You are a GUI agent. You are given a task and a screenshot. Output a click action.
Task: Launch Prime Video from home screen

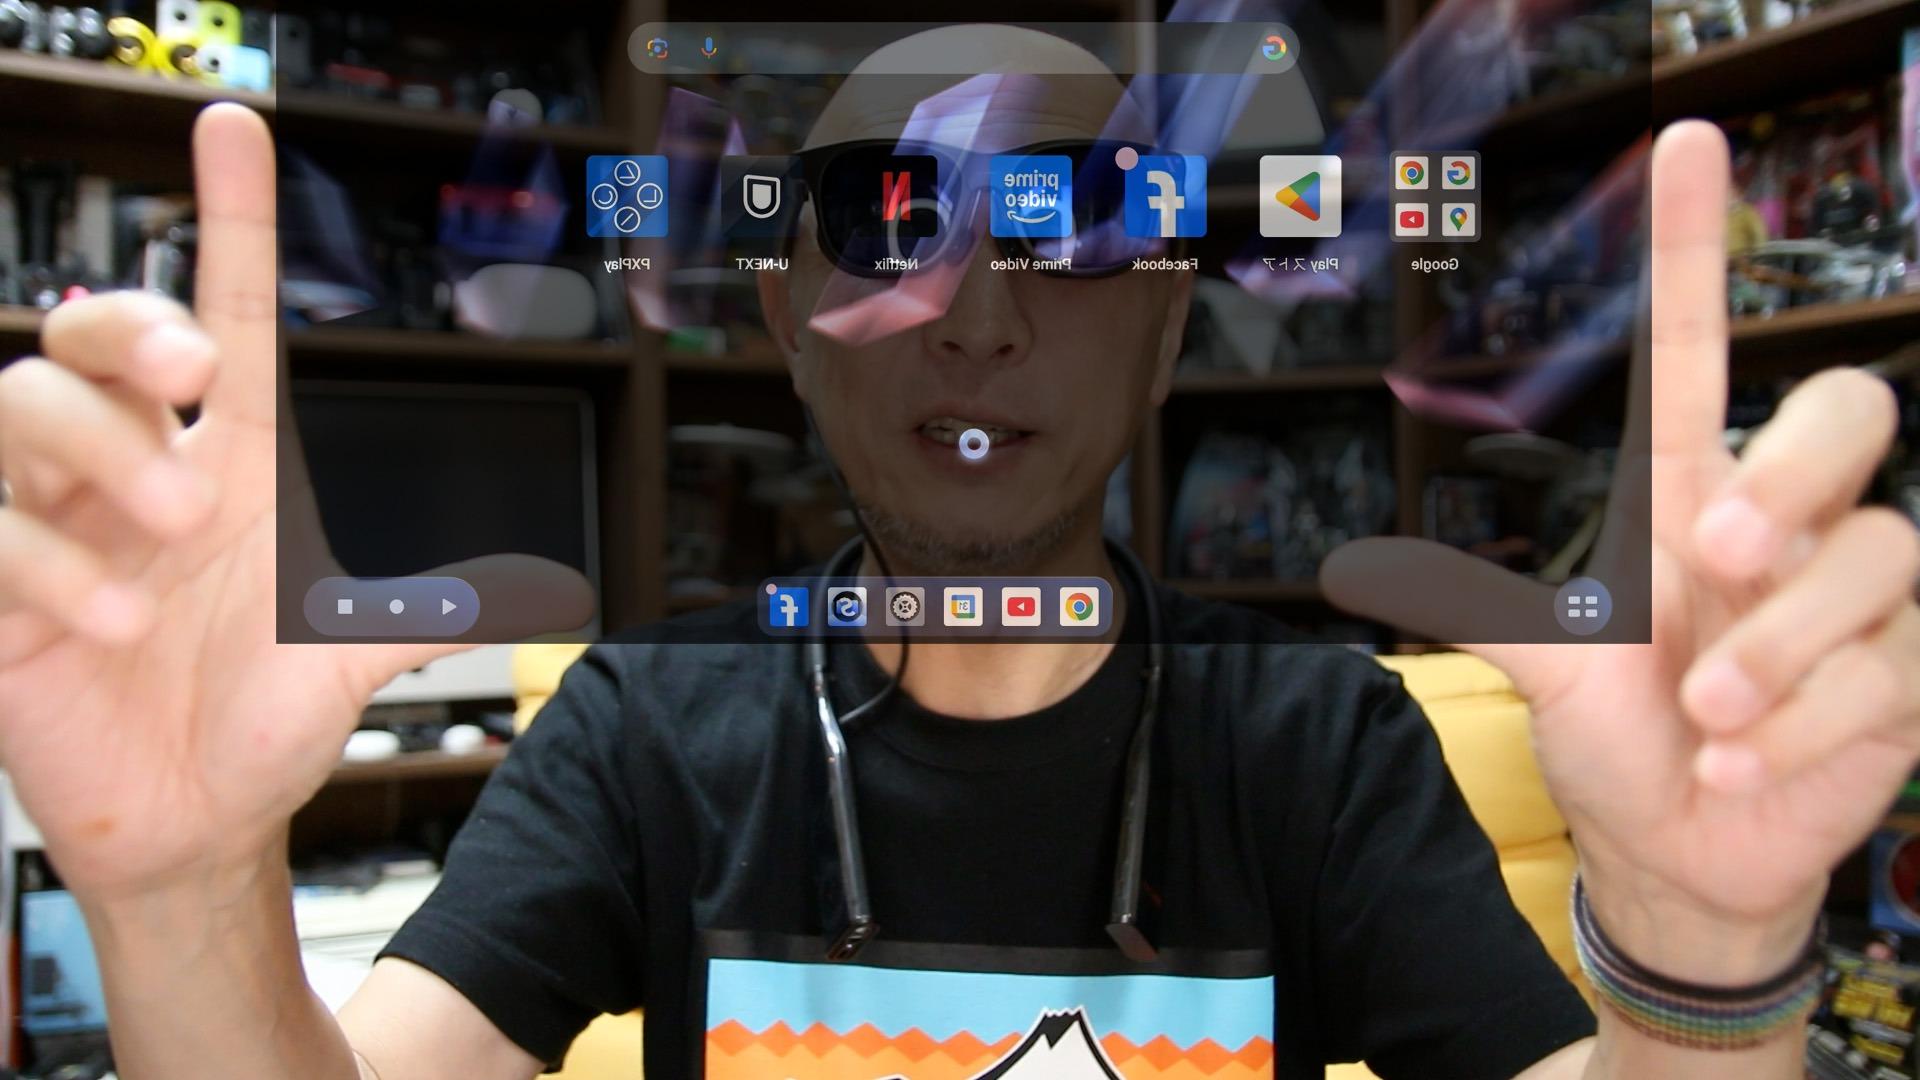coord(1030,196)
